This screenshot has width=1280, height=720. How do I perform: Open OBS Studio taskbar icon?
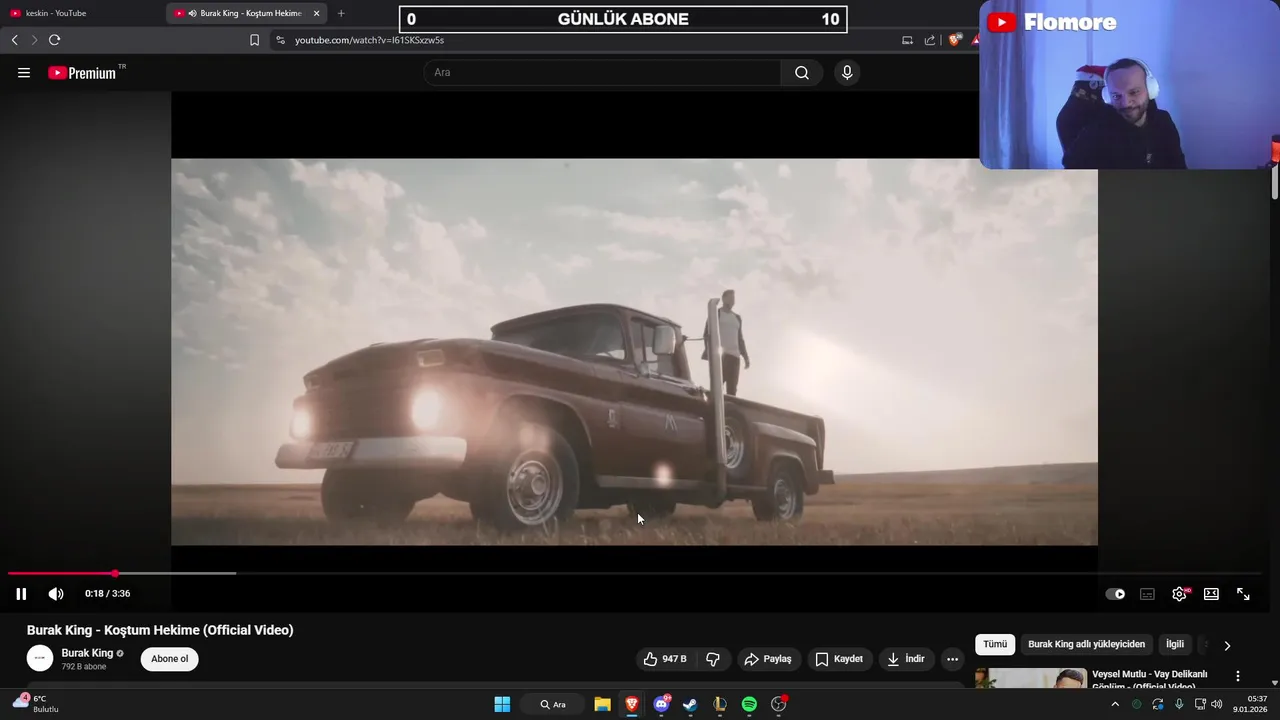(779, 704)
